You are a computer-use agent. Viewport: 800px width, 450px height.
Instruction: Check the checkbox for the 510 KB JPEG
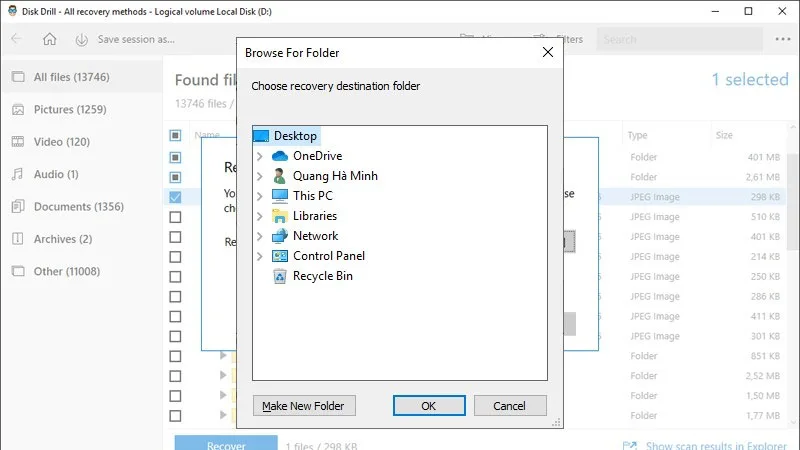(175, 217)
